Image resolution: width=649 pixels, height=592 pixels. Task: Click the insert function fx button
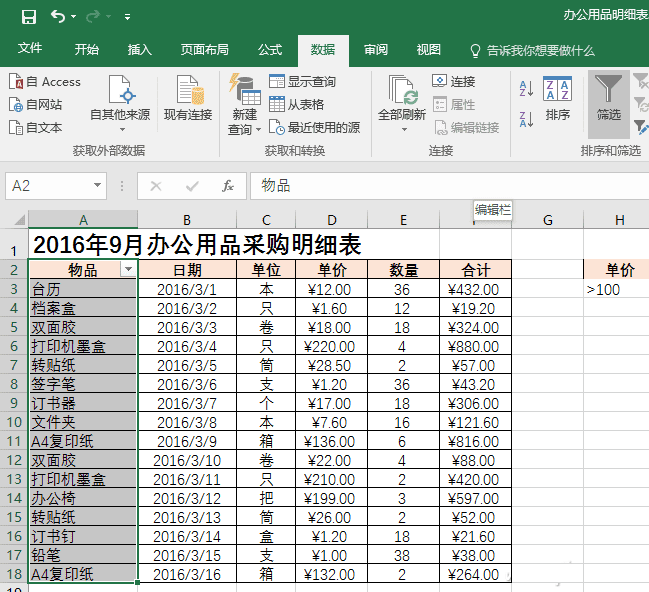coord(227,186)
